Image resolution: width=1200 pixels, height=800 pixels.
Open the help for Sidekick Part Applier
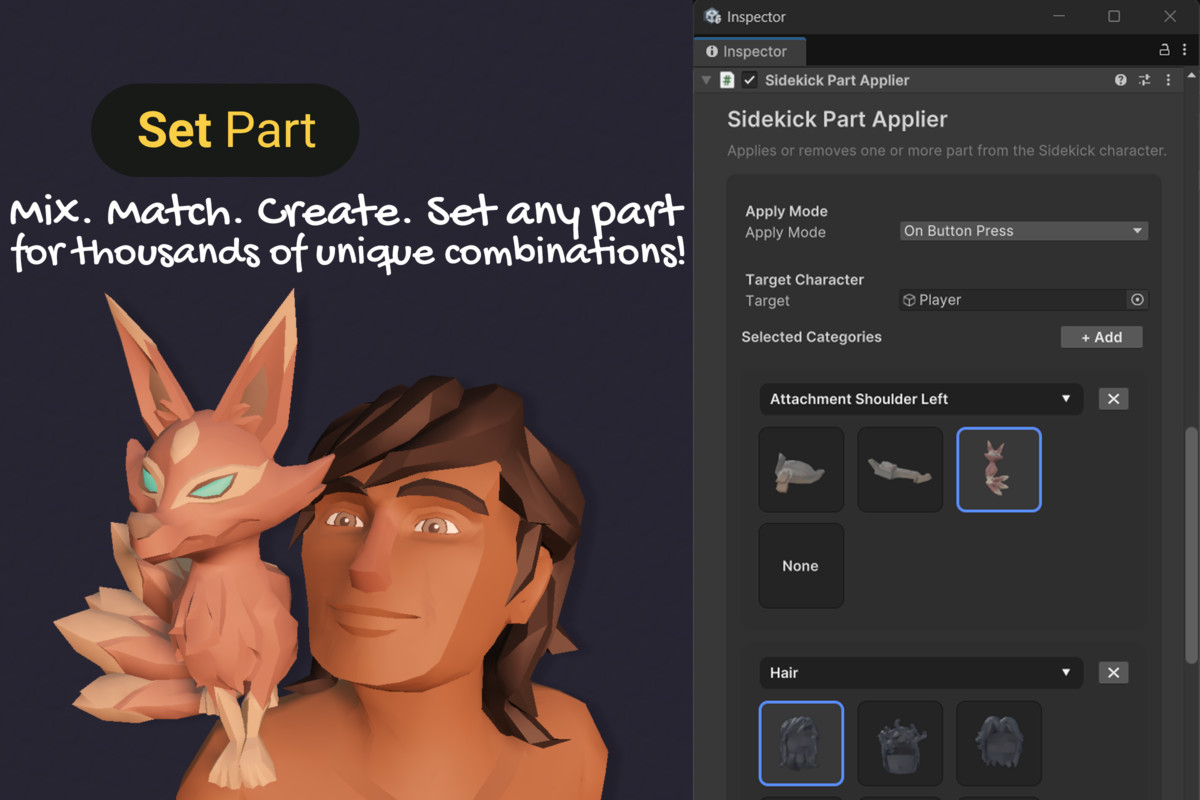(1120, 80)
